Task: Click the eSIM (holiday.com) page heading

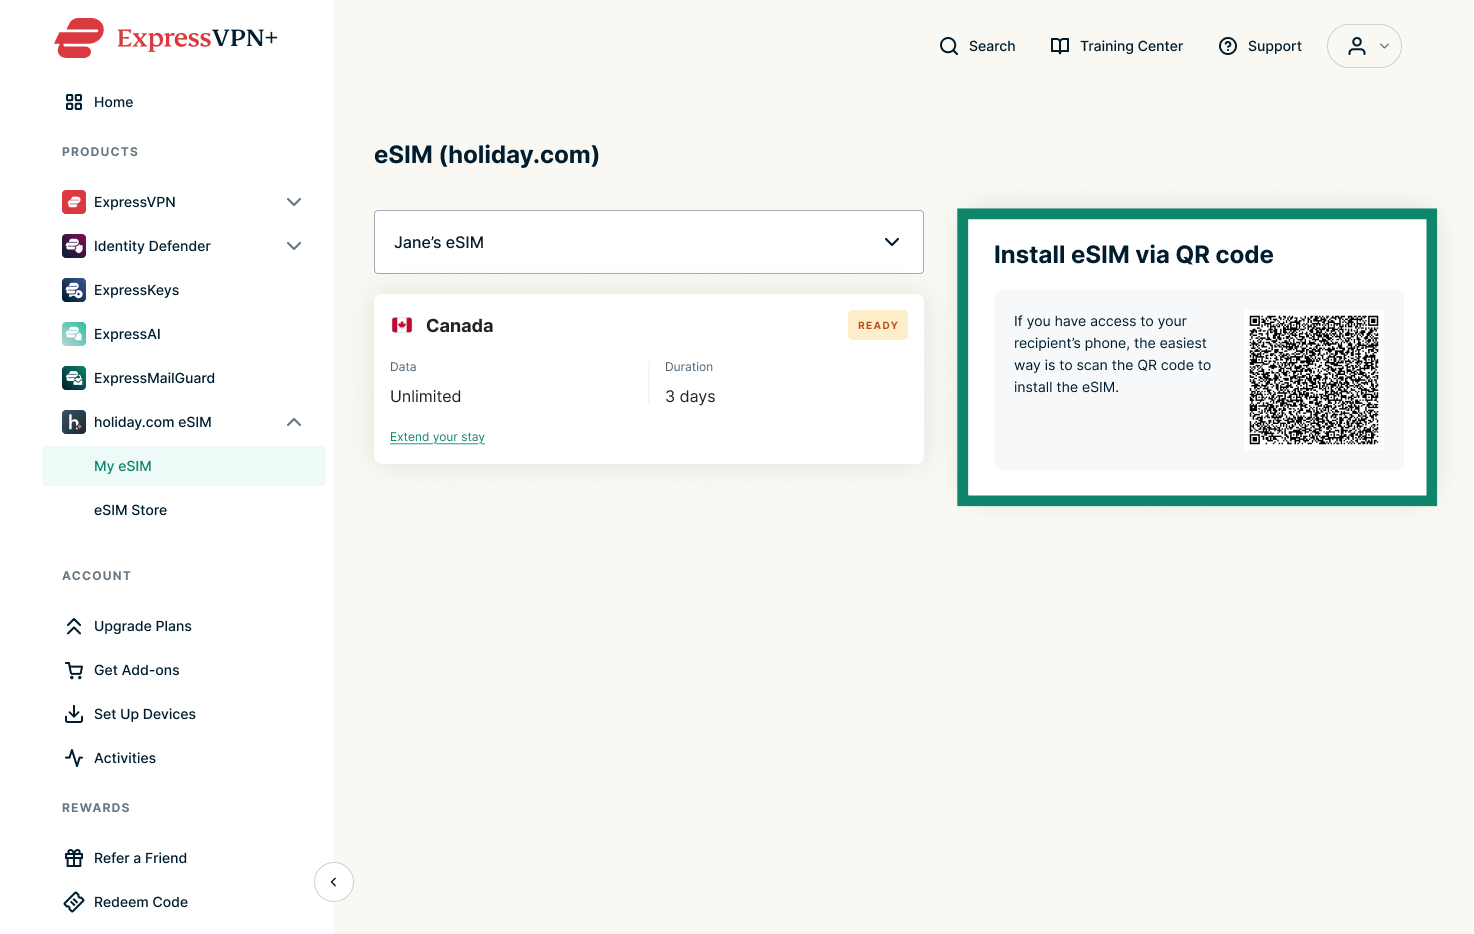Action: pyautogui.click(x=487, y=155)
